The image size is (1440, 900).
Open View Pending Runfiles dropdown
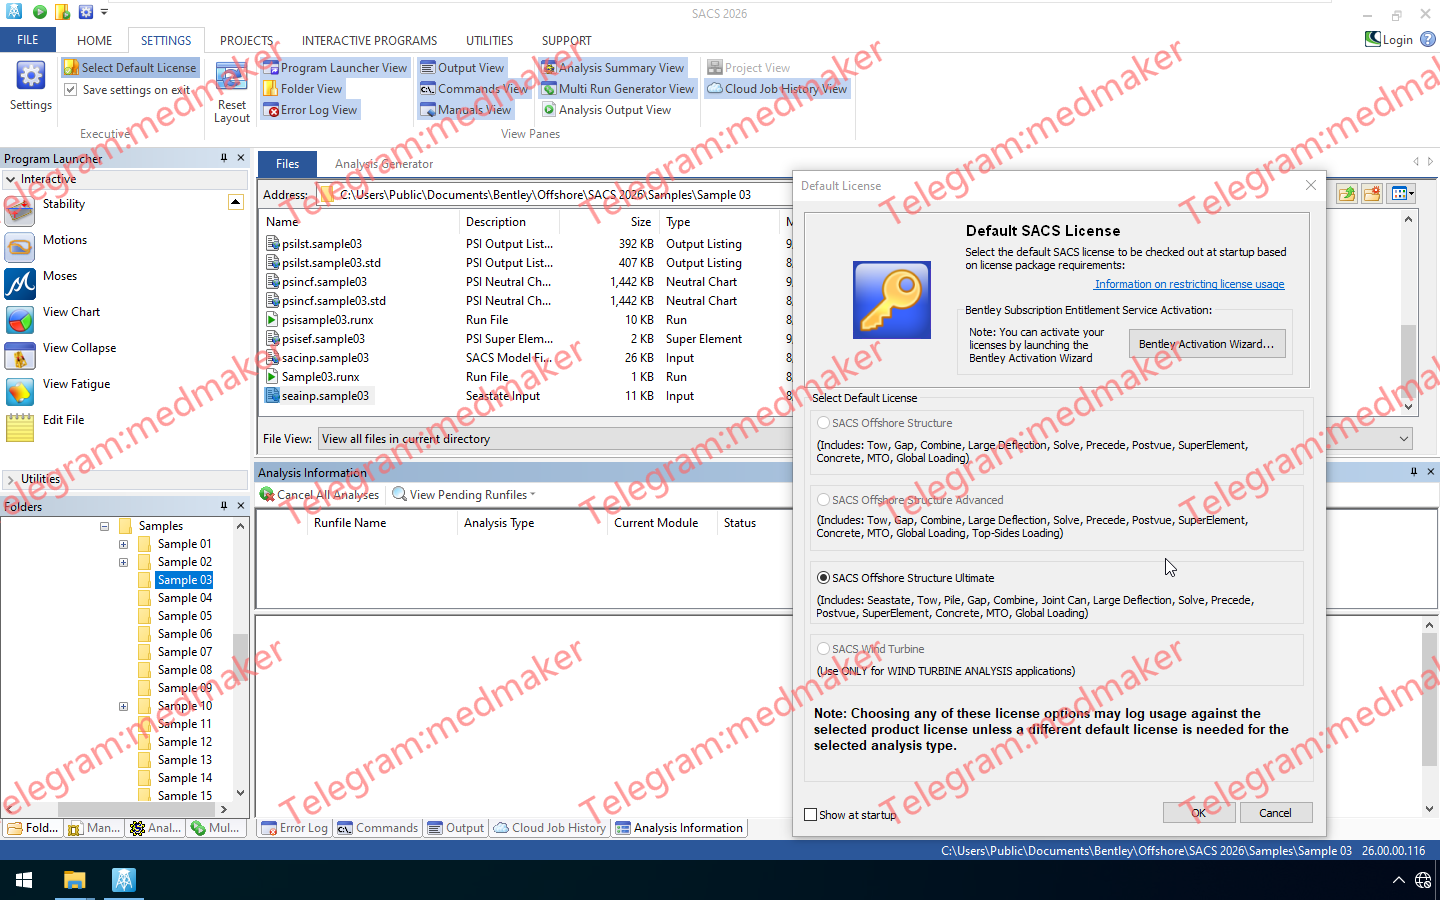click(464, 495)
